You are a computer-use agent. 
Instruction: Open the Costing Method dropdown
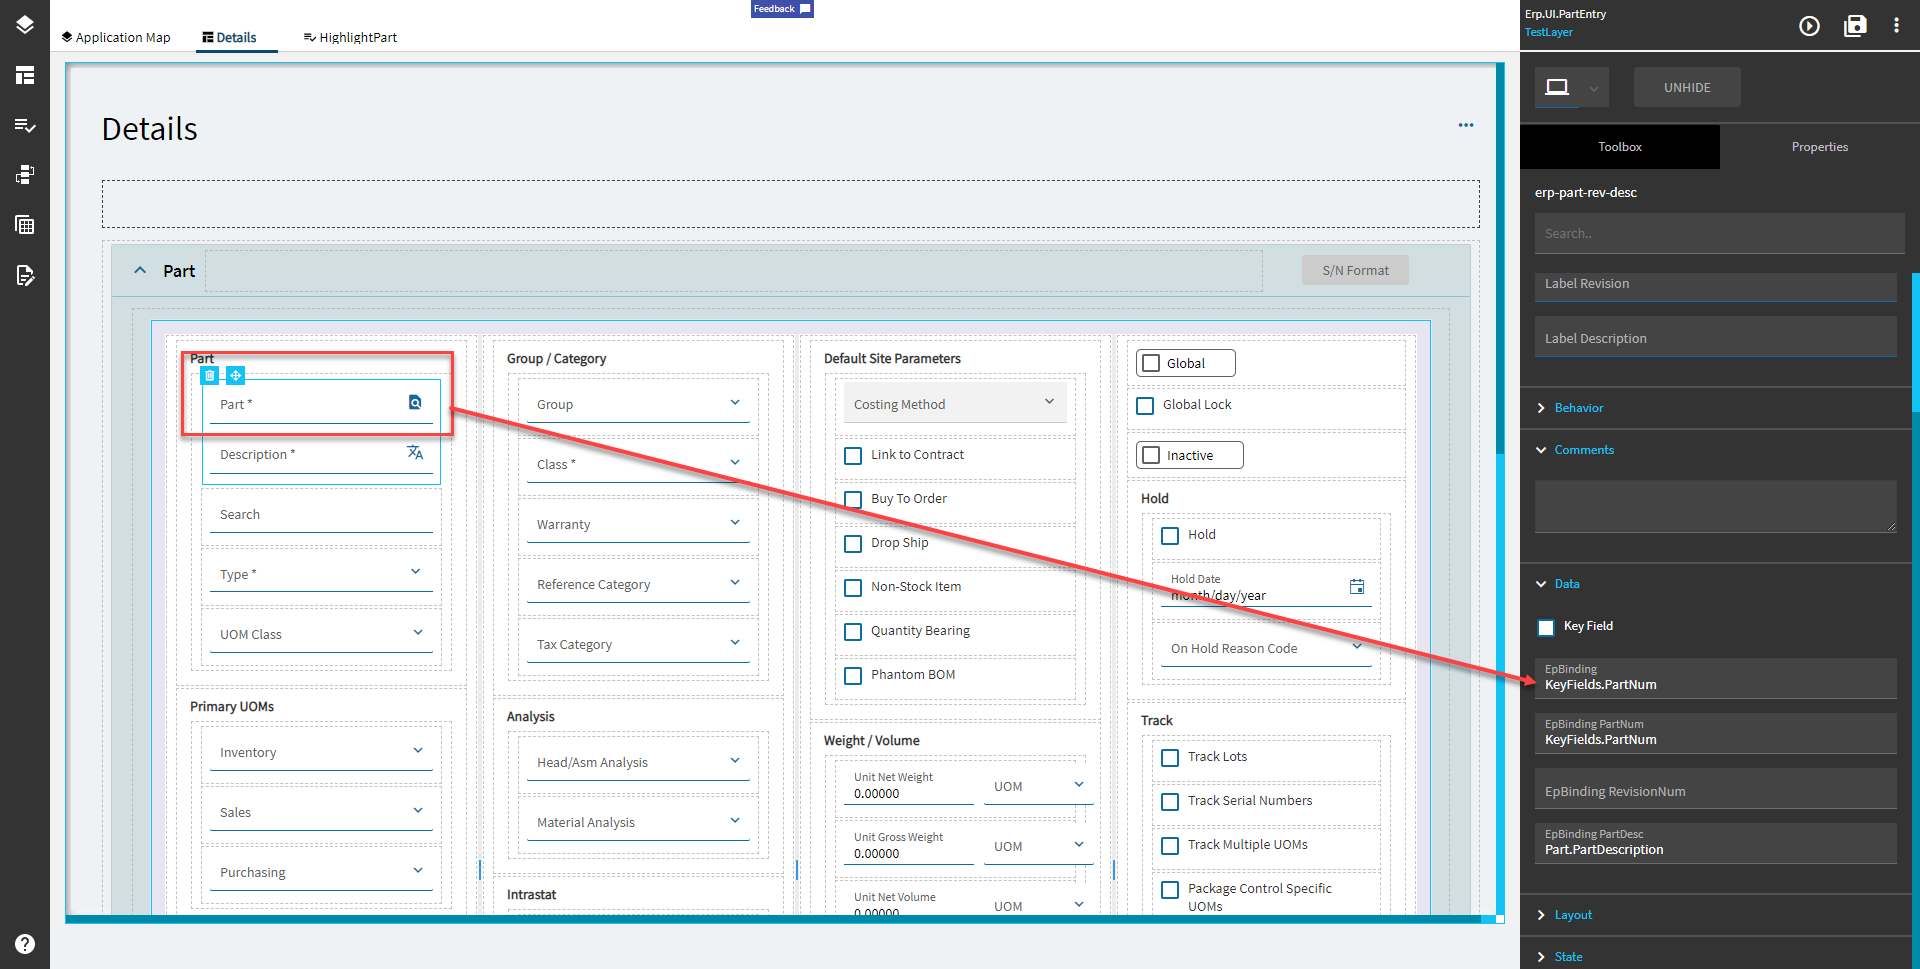pos(955,403)
